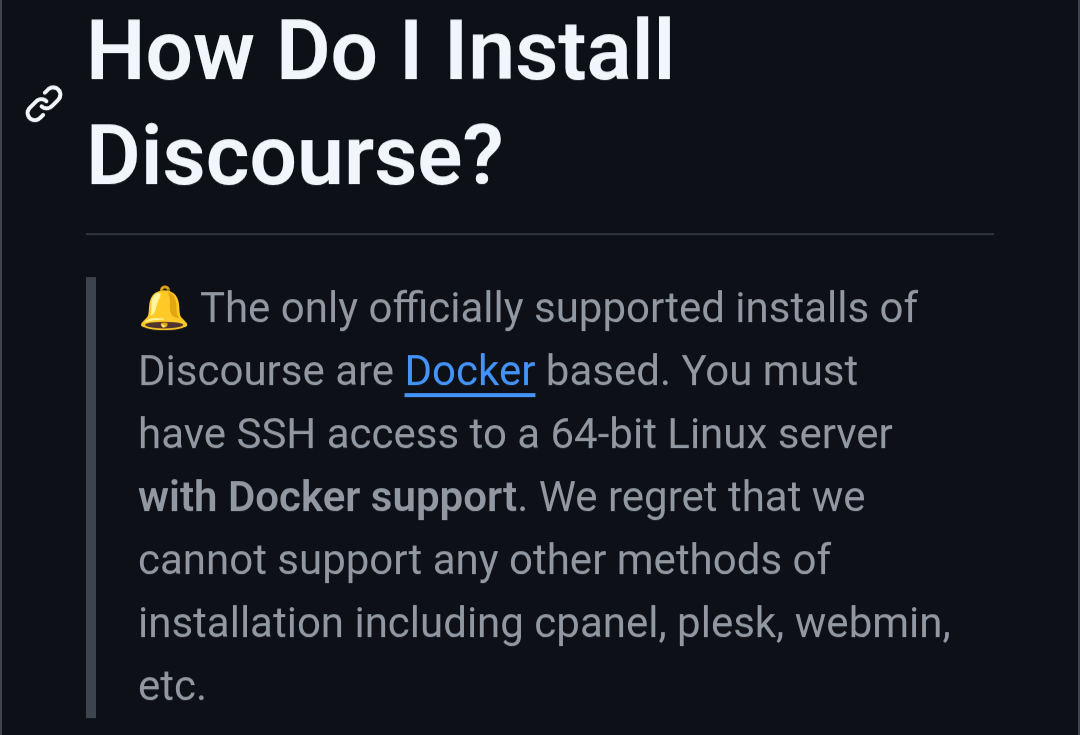Click the "64-bit Linux server" text
Image resolution: width=1080 pixels, height=735 pixels.
click(x=721, y=434)
